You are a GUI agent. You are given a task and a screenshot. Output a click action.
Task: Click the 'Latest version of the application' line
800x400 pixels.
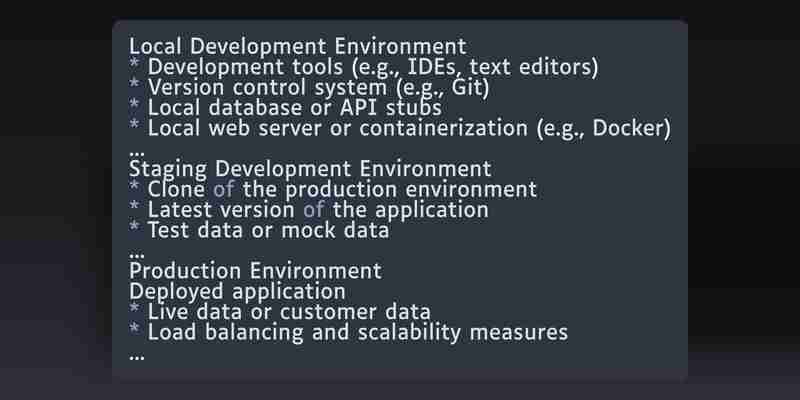click(x=309, y=210)
